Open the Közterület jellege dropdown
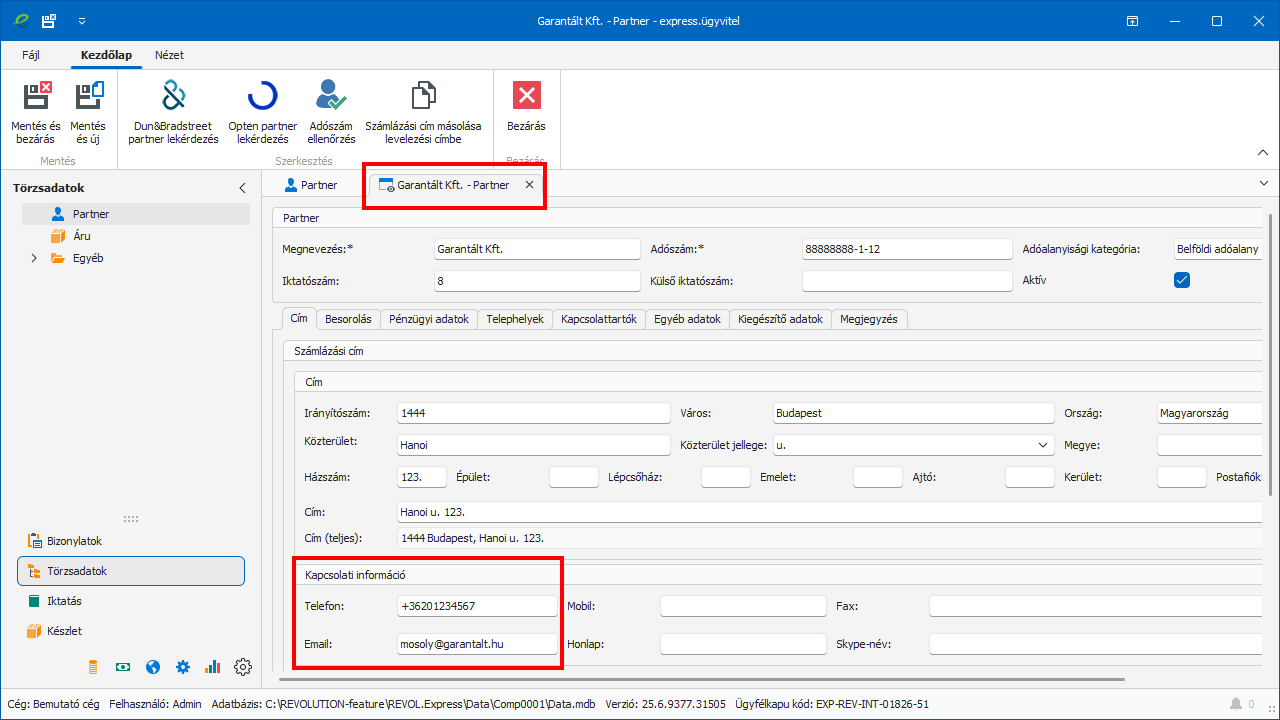 pos(1043,445)
